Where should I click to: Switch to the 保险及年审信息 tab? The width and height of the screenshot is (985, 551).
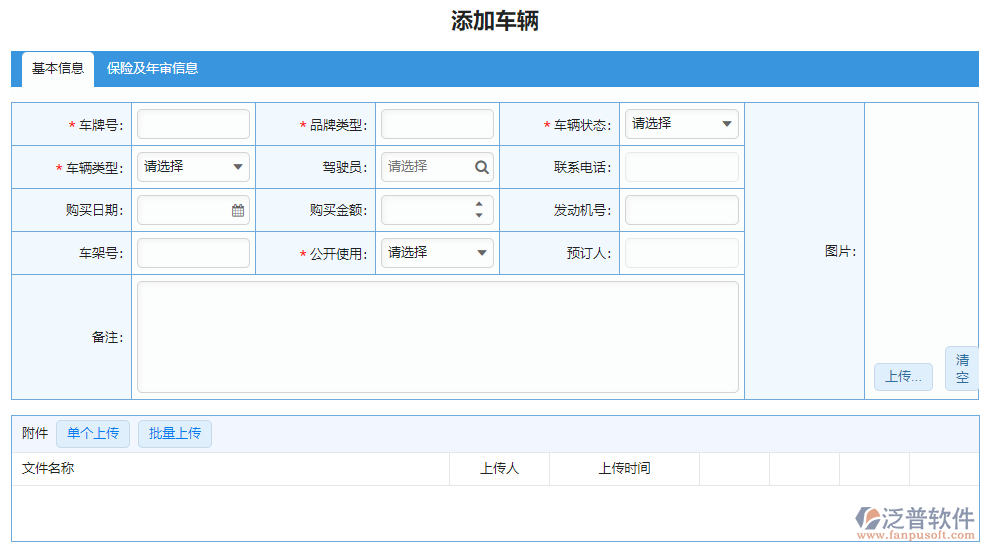[x=152, y=69]
